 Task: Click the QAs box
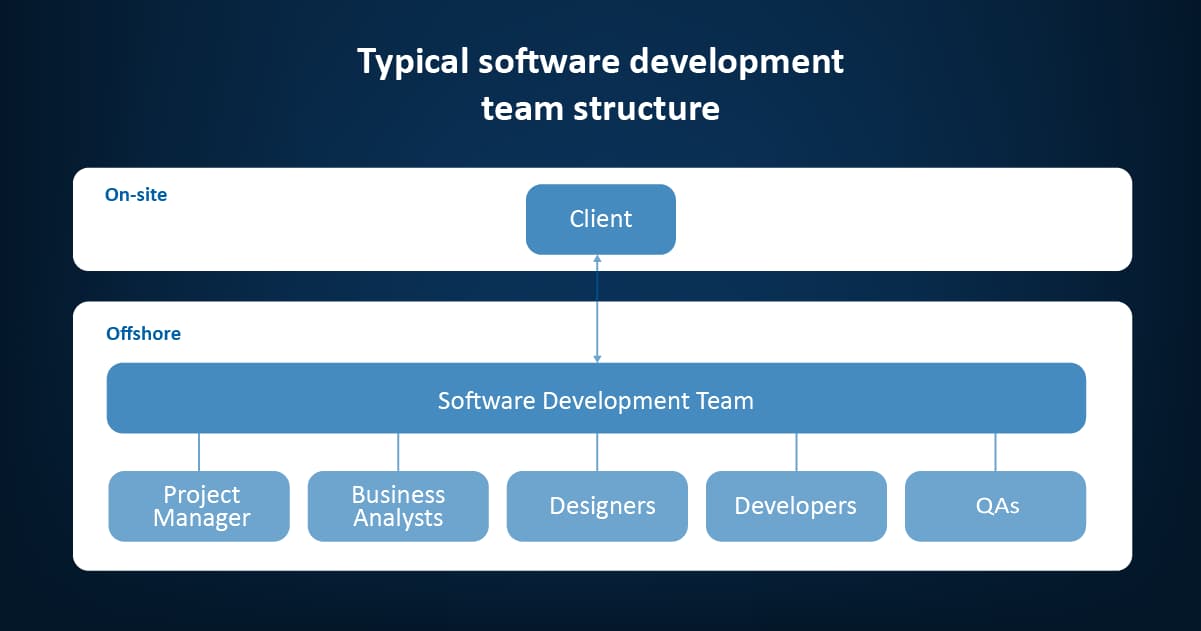995,506
